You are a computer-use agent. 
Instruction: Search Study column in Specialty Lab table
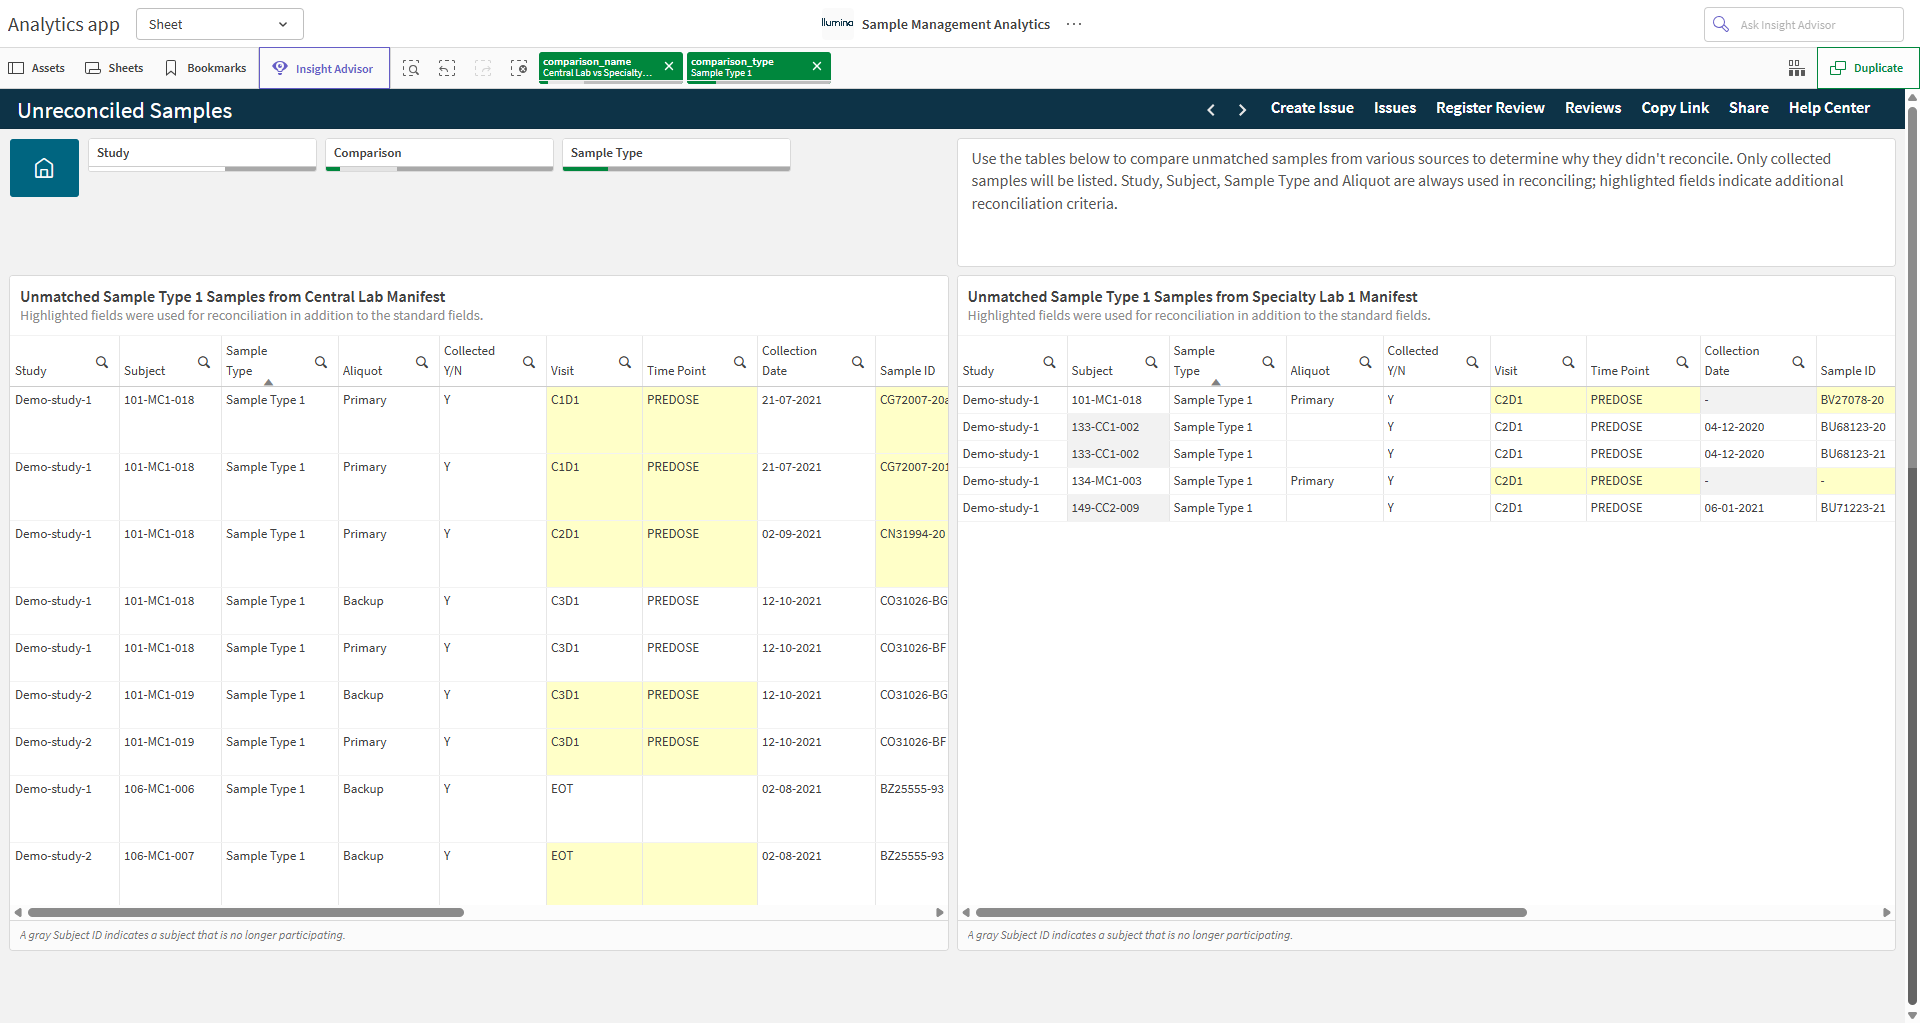(x=1050, y=362)
